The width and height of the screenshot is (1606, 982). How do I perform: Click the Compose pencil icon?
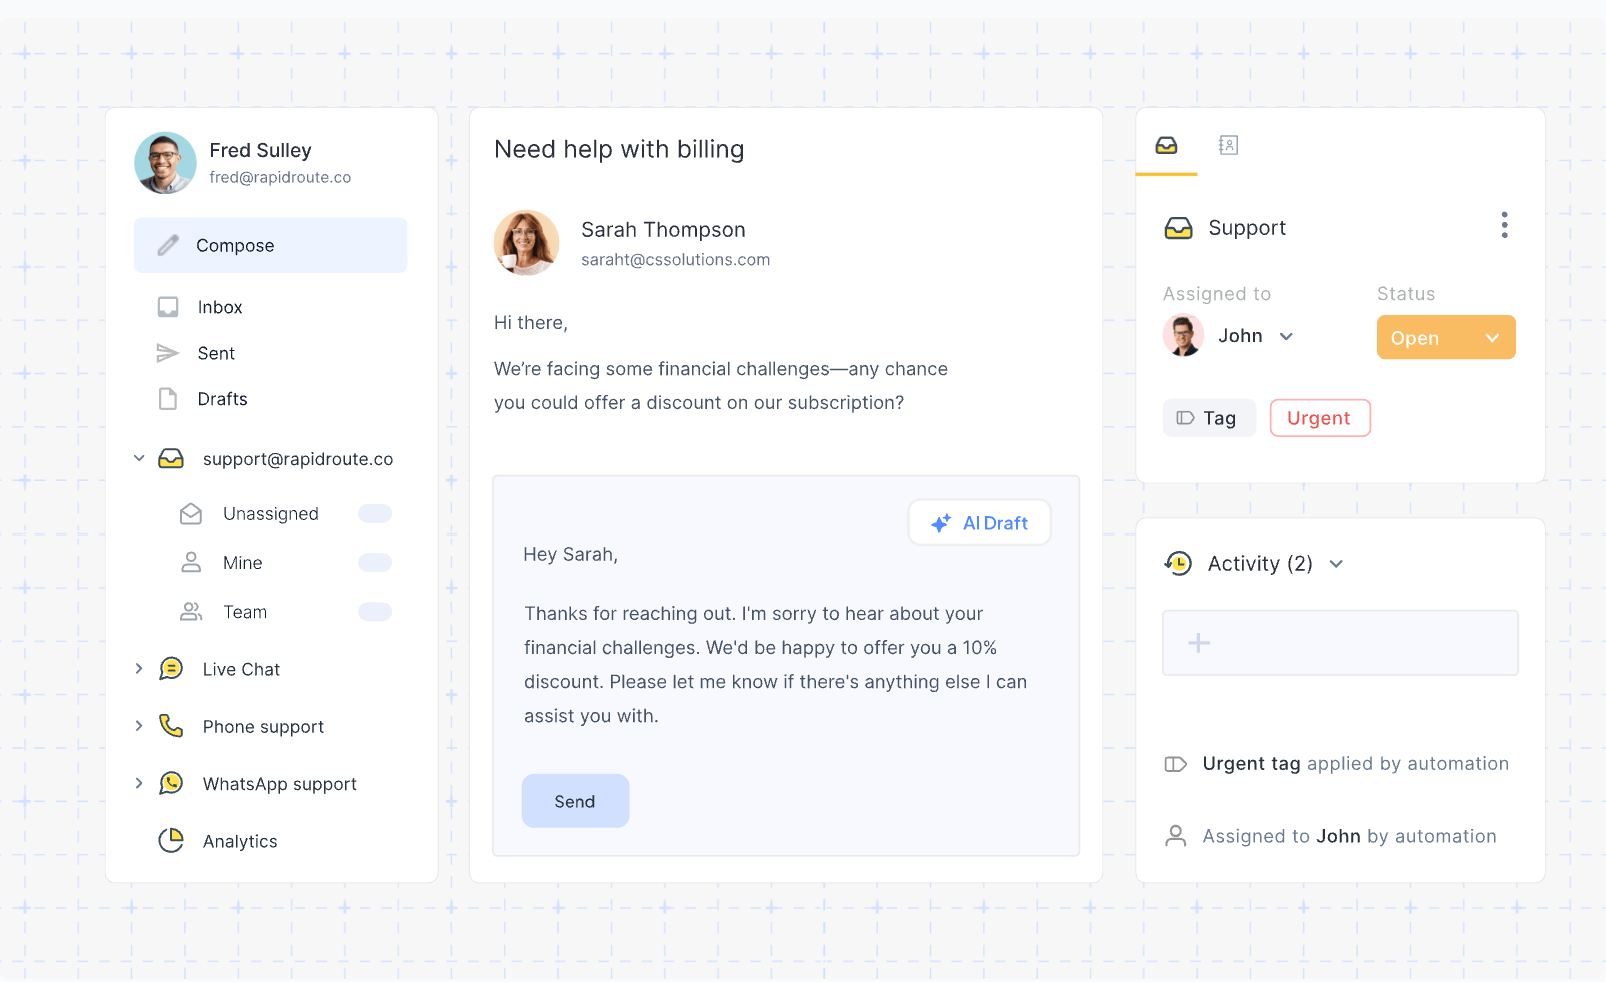(x=168, y=245)
